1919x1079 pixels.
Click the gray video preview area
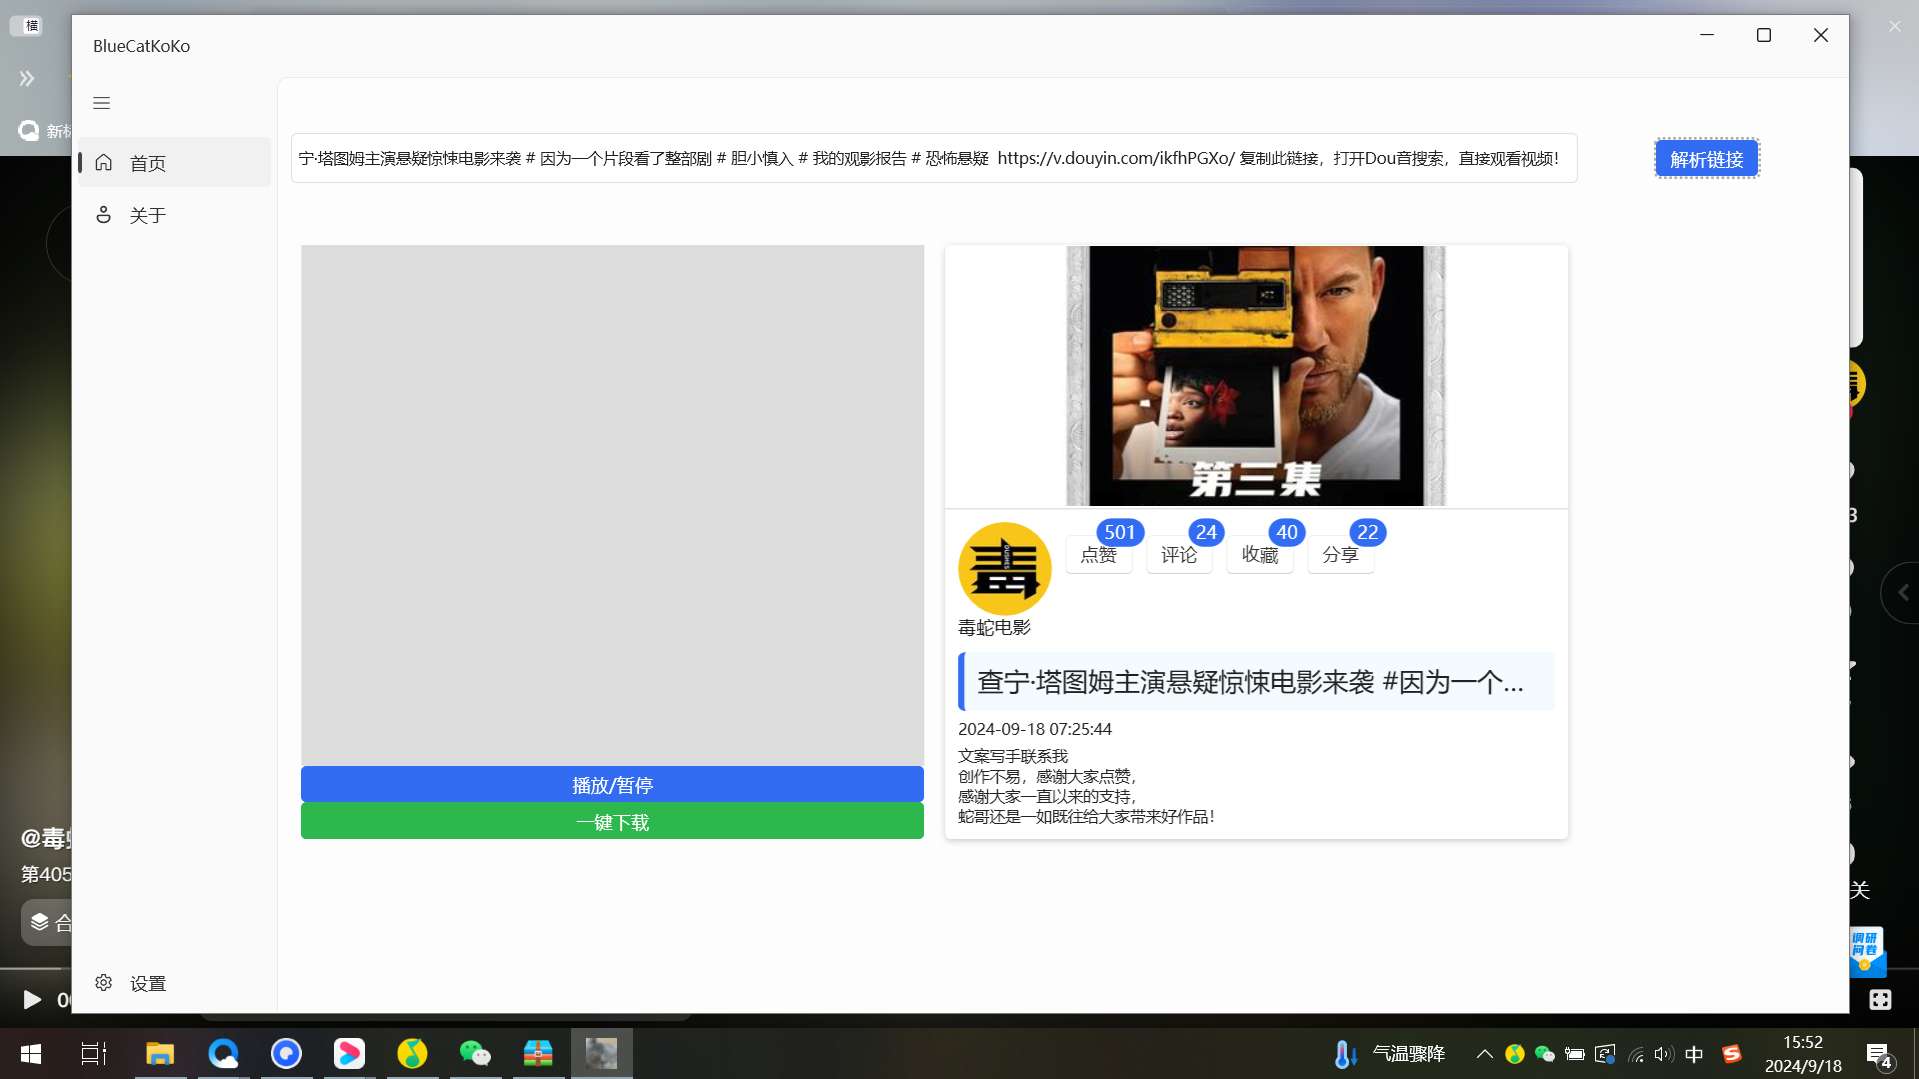612,505
